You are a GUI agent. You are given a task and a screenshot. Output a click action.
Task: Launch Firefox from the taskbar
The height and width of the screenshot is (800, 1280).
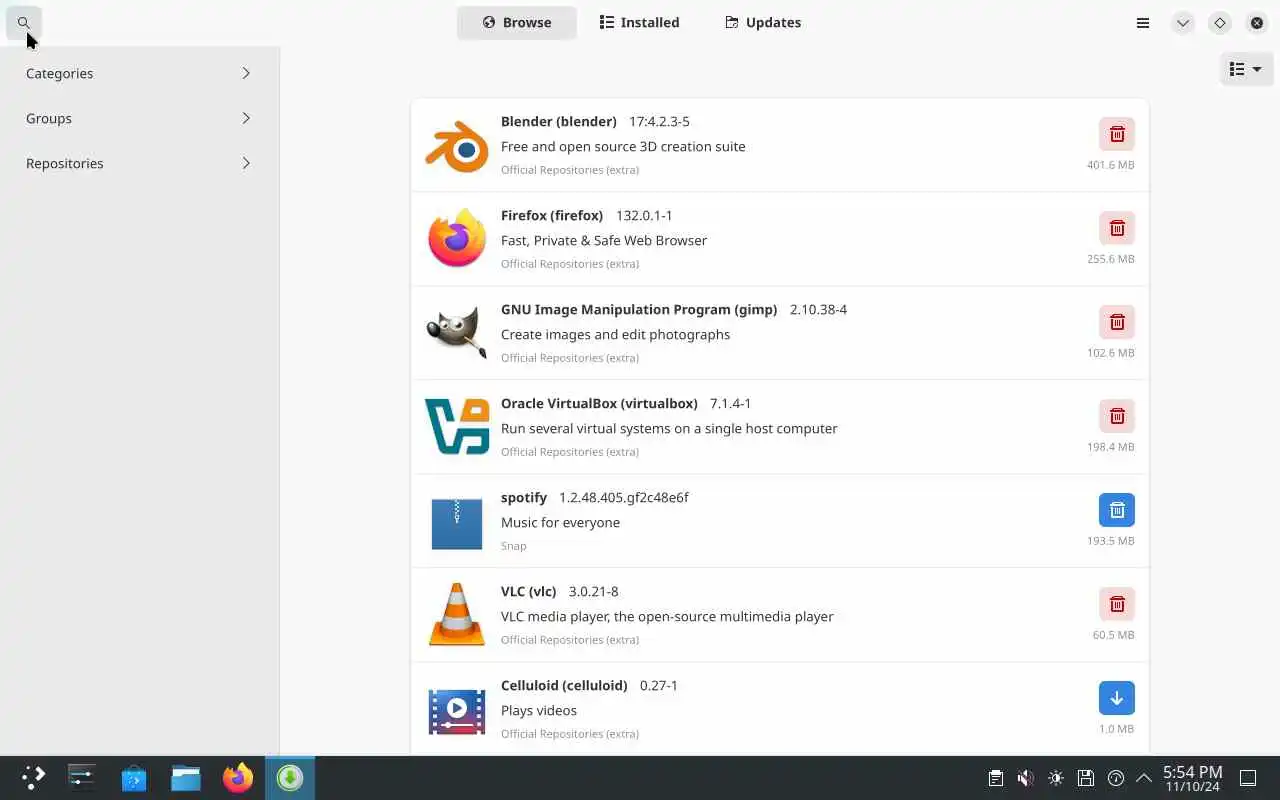coord(238,777)
